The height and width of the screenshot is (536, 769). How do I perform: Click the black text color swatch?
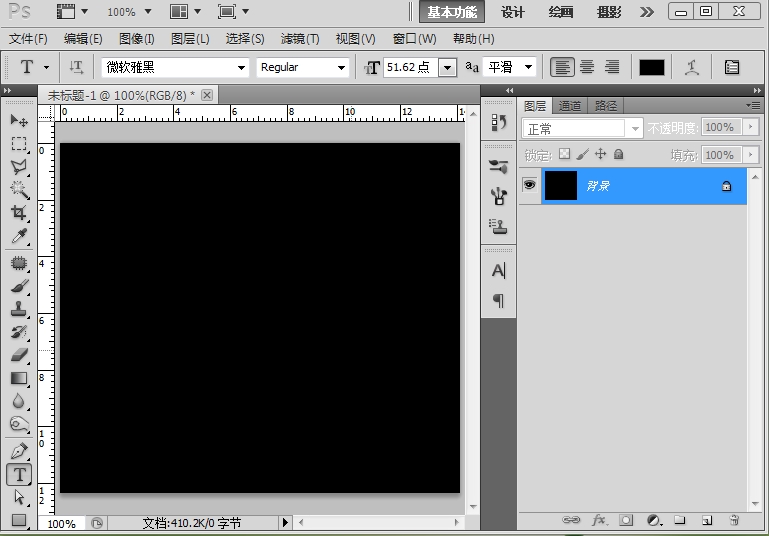[651, 68]
